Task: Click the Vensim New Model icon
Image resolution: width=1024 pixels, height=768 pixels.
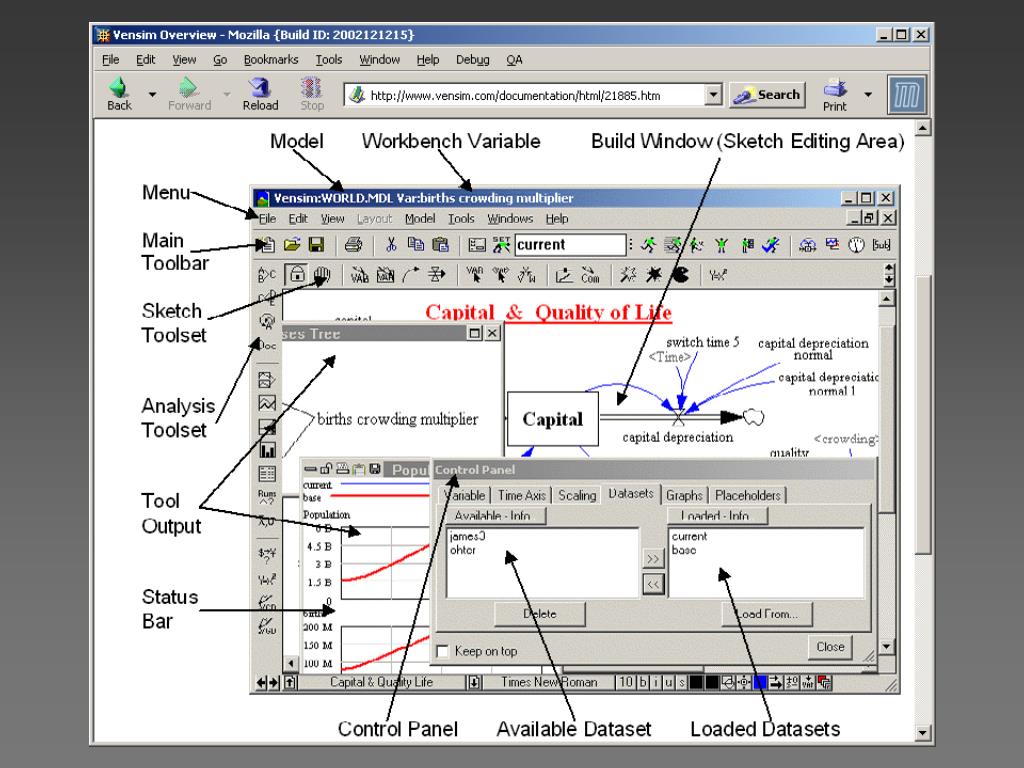Action: [266, 245]
